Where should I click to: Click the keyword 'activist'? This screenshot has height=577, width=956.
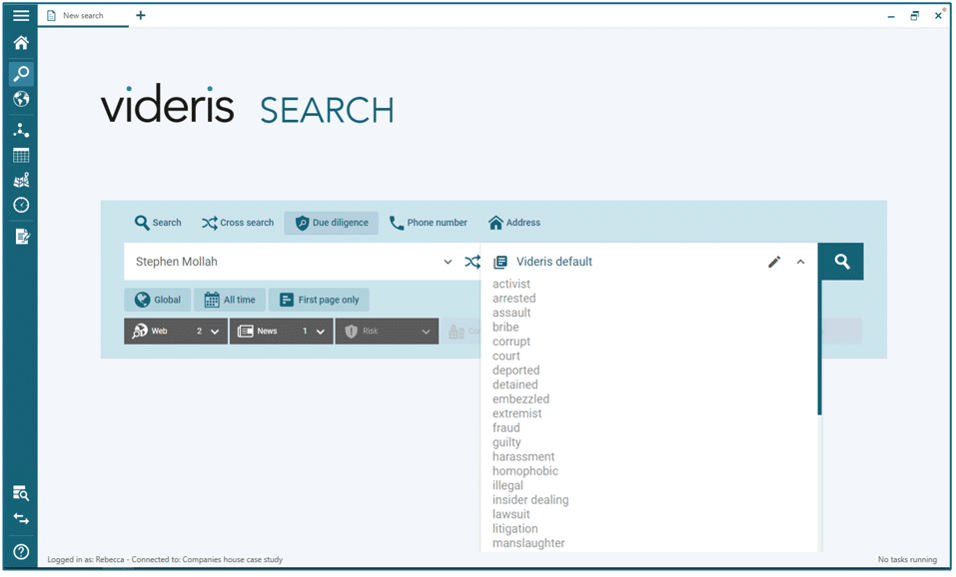click(512, 284)
